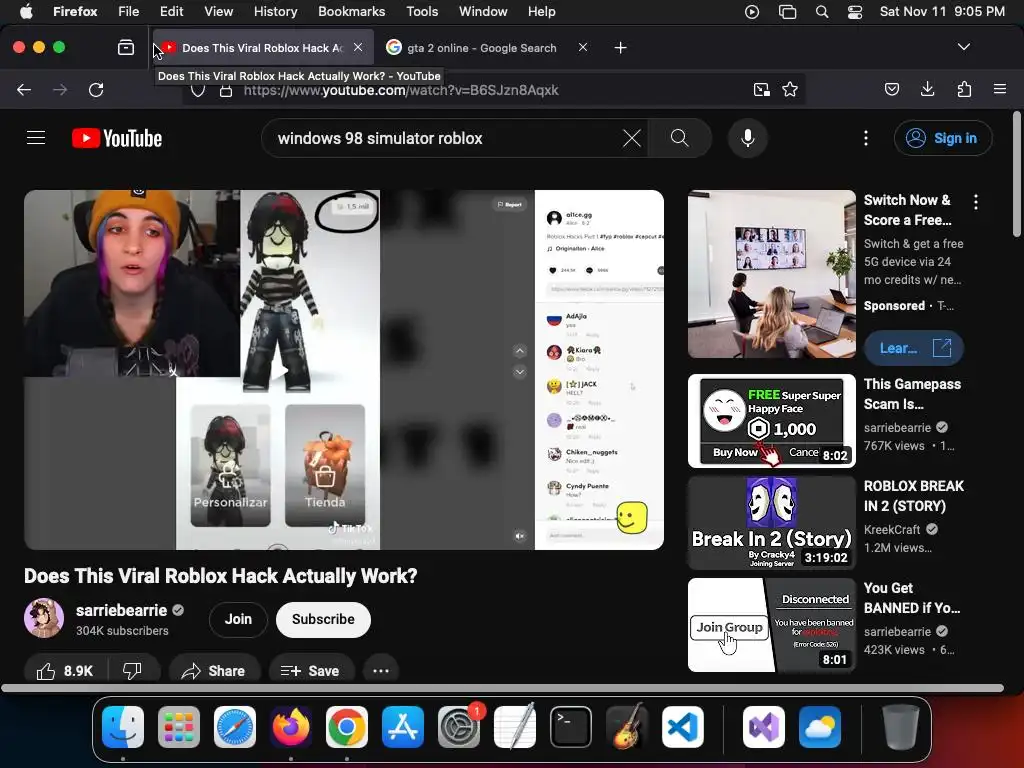Viewport: 1024px width, 768px height.
Task: Go back with Firefox back arrow
Action: [x=24, y=89]
